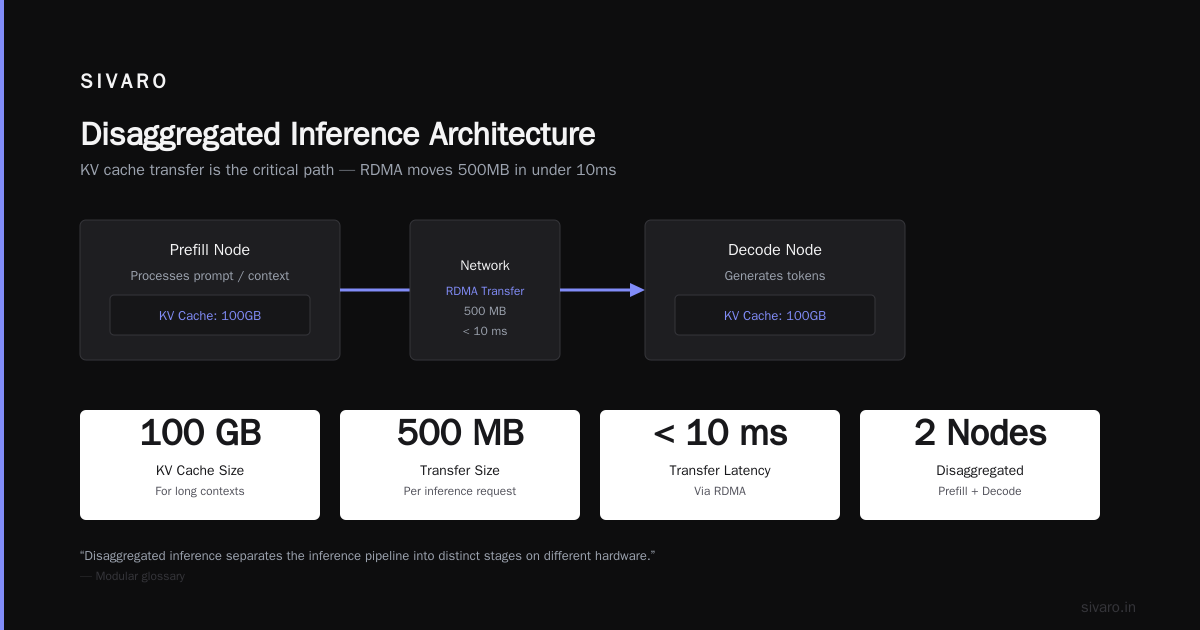
Task: Click the 2 Nodes stat card
Action: pos(980,465)
